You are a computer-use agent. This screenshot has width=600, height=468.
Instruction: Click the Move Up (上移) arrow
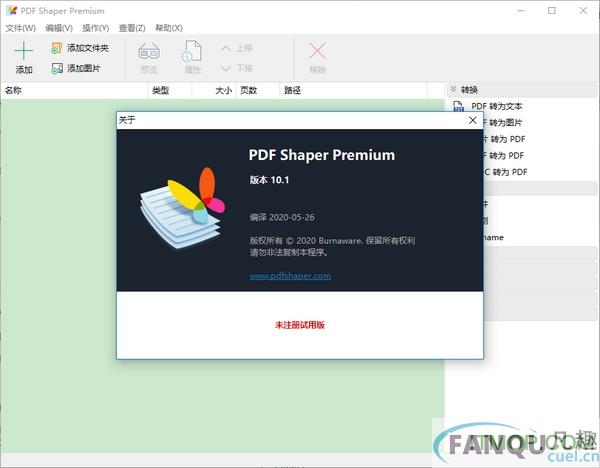coord(226,49)
